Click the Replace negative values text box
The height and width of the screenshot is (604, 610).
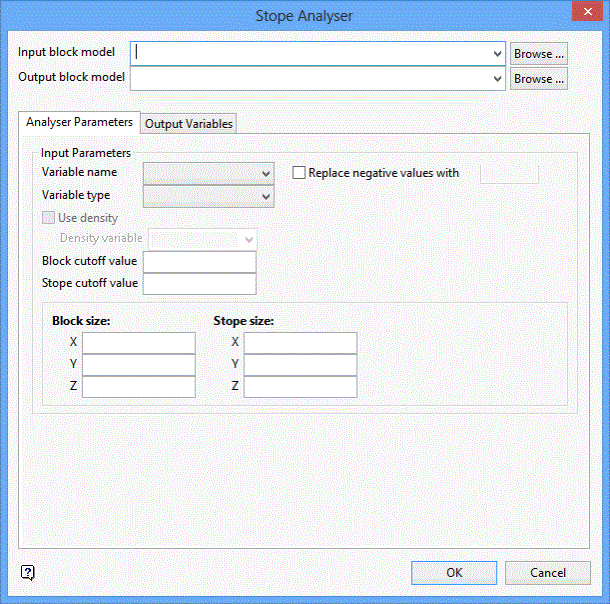pyautogui.click(x=509, y=173)
